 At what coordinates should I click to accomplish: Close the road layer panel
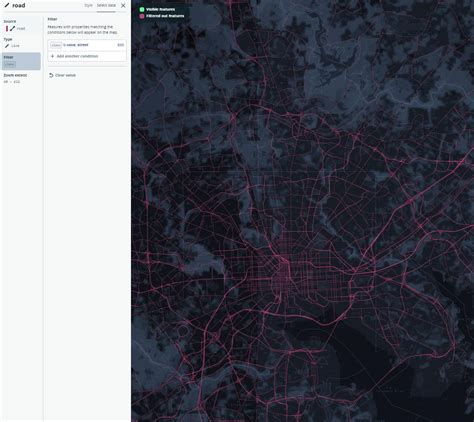click(x=123, y=6)
